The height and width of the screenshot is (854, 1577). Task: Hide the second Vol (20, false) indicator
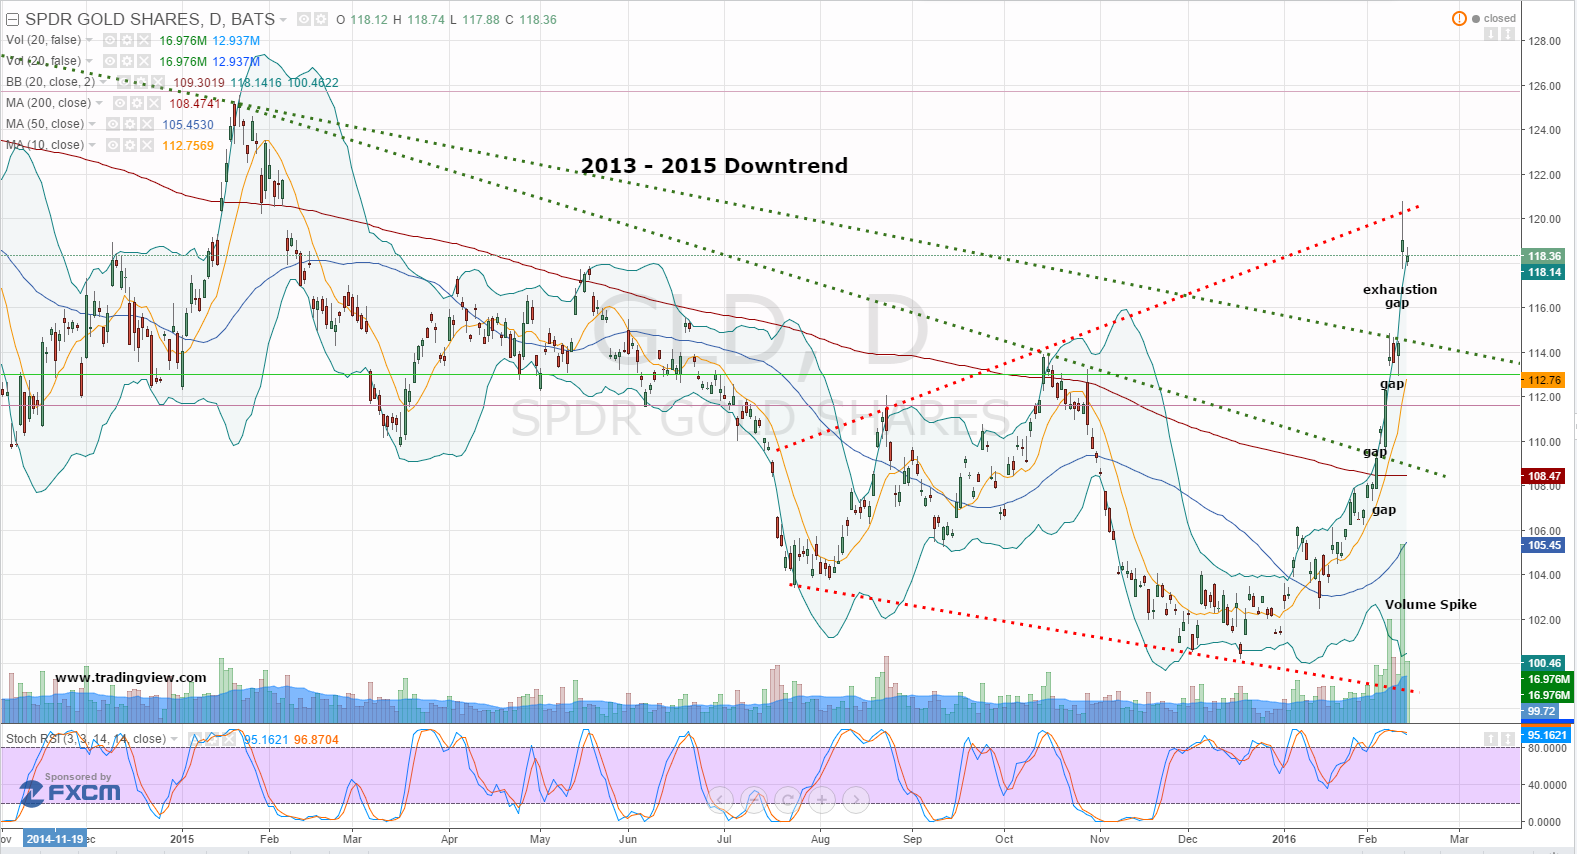[110, 61]
